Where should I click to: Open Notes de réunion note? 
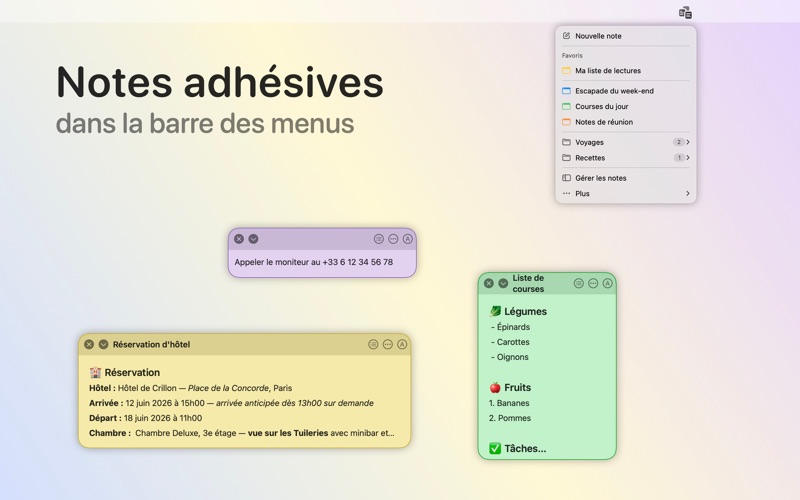pos(626,122)
